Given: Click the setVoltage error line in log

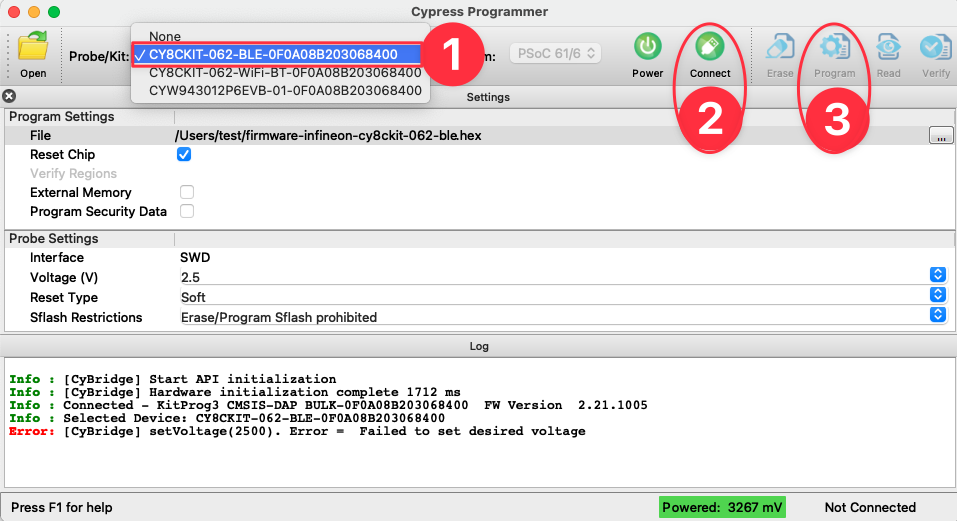Looking at the screenshot, I should (x=297, y=431).
